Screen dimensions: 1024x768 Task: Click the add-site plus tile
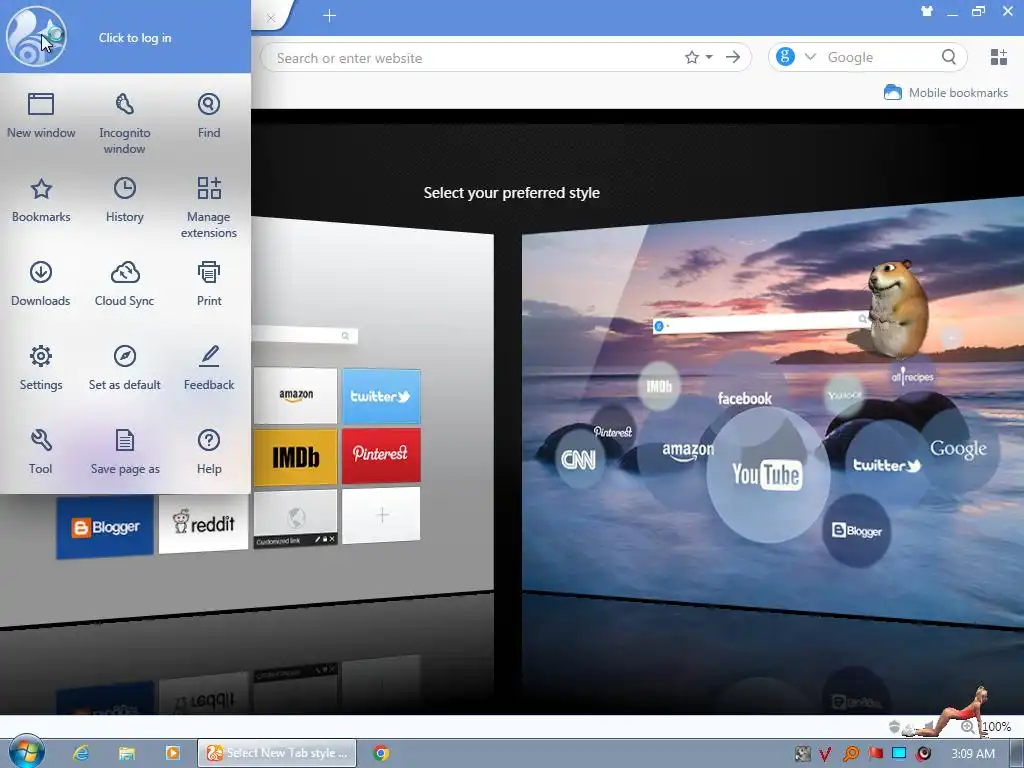click(382, 515)
